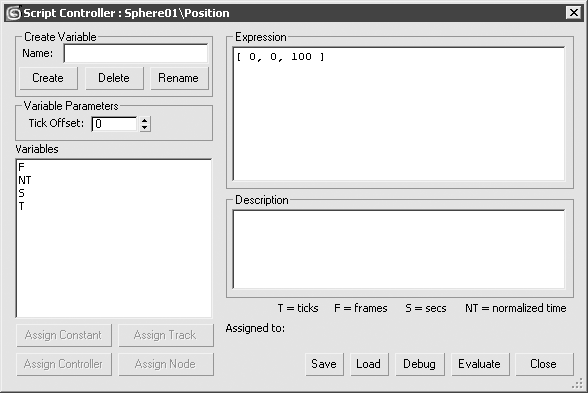Click the Tick Offset value field

coord(114,124)
